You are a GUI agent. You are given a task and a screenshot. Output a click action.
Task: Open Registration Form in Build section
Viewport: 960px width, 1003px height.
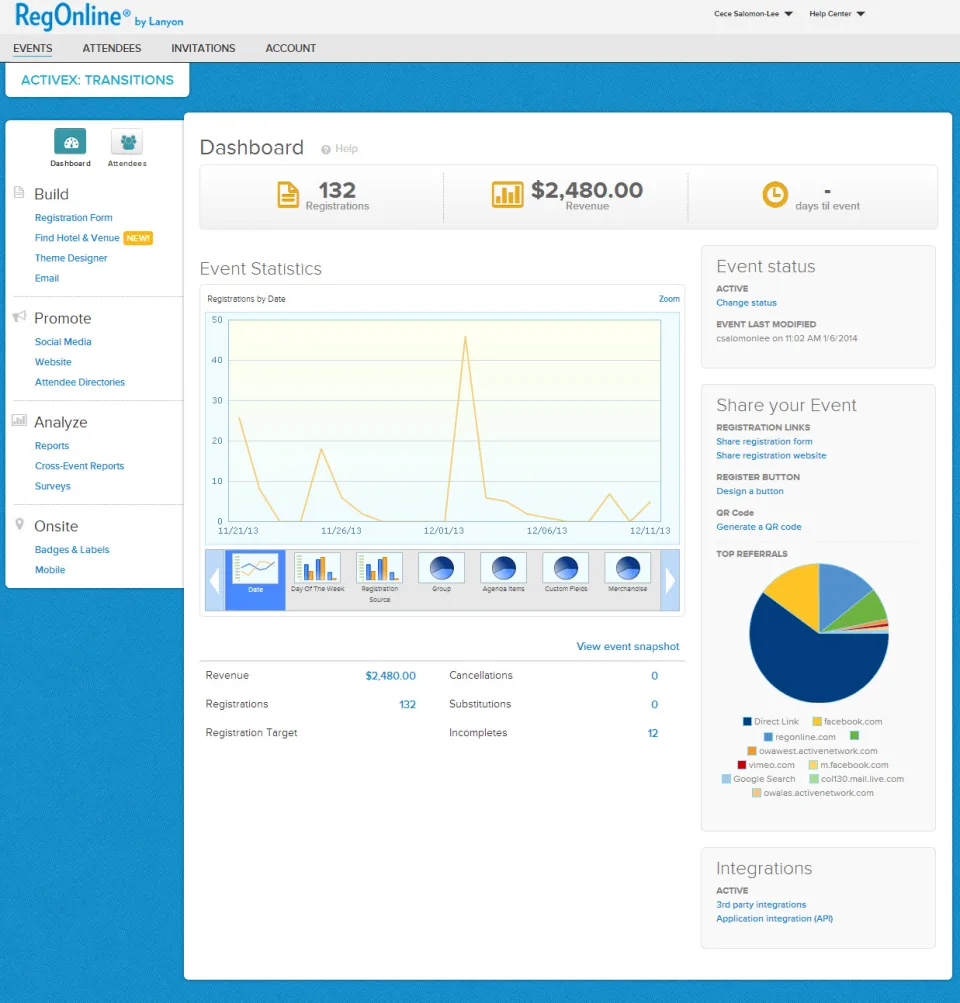74,217
